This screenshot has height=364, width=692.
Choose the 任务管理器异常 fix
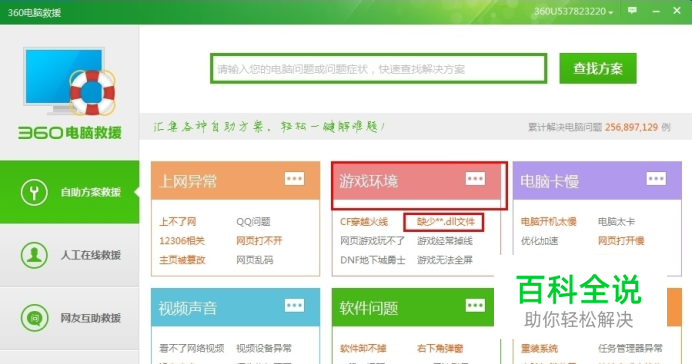pyautogui.click(x=630, y=348)
